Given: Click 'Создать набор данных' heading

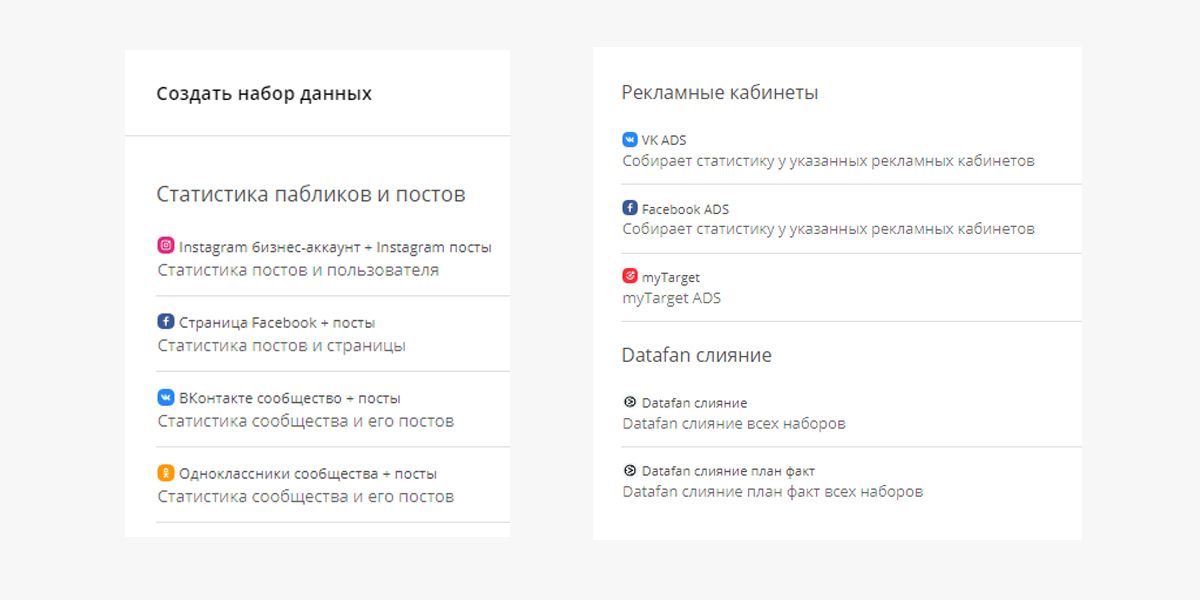Looking at the screenshot, I should click(x=264, y=94).
